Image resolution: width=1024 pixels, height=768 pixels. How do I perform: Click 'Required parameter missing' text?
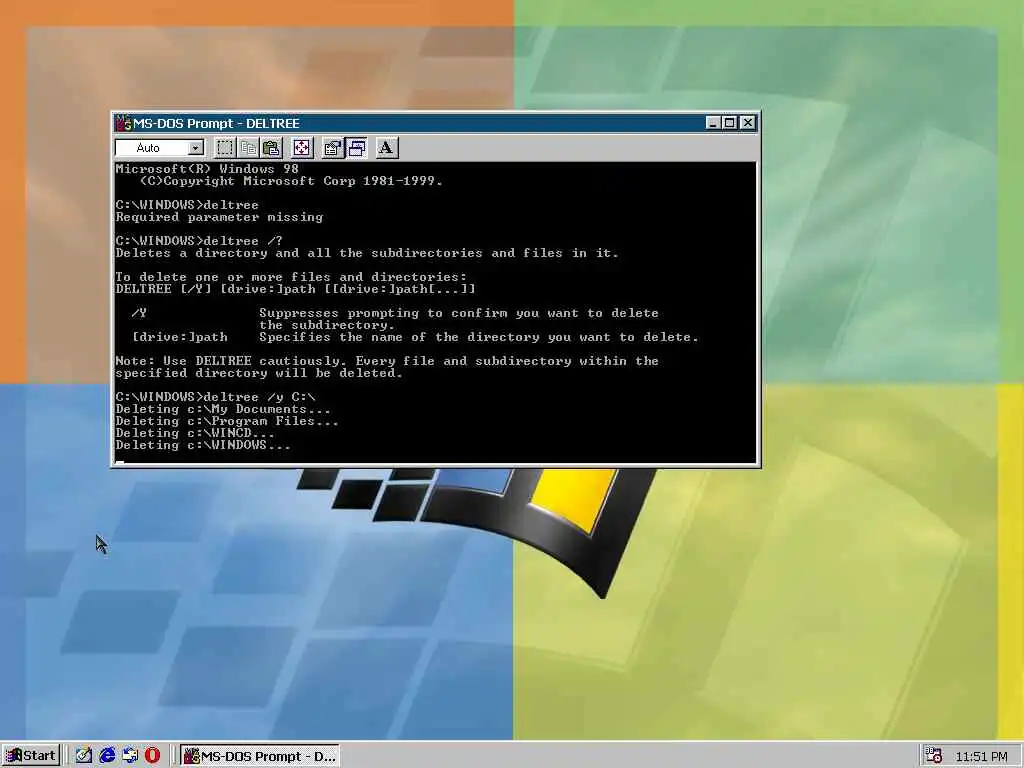(x=219, y=217)
